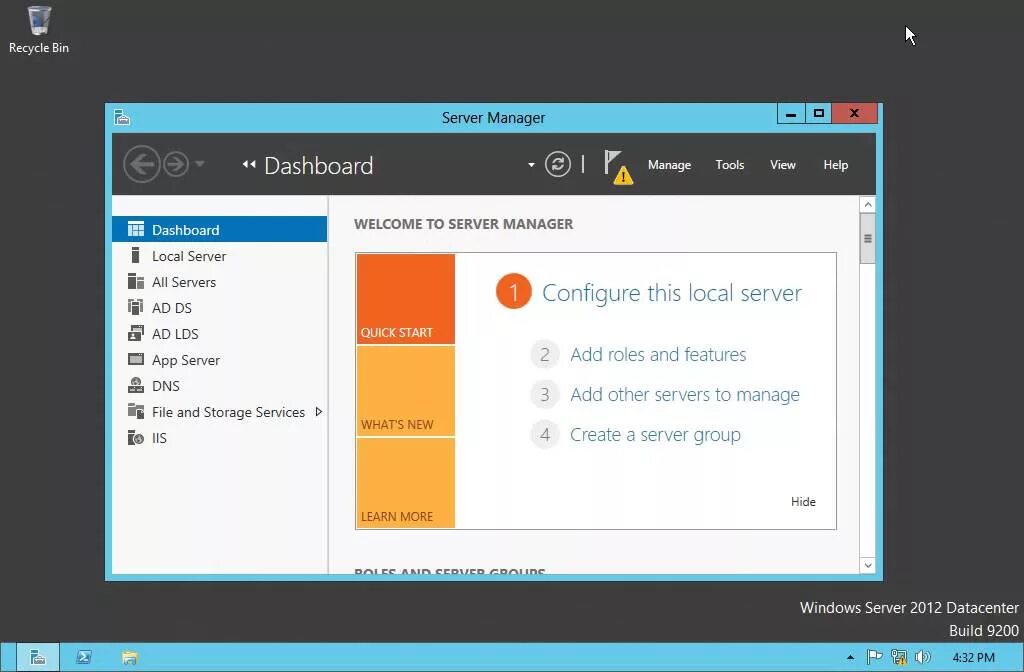Click the back navigation arrow in Server Manager
This screenshot has height=672, width=1024.
click(142, 164)
